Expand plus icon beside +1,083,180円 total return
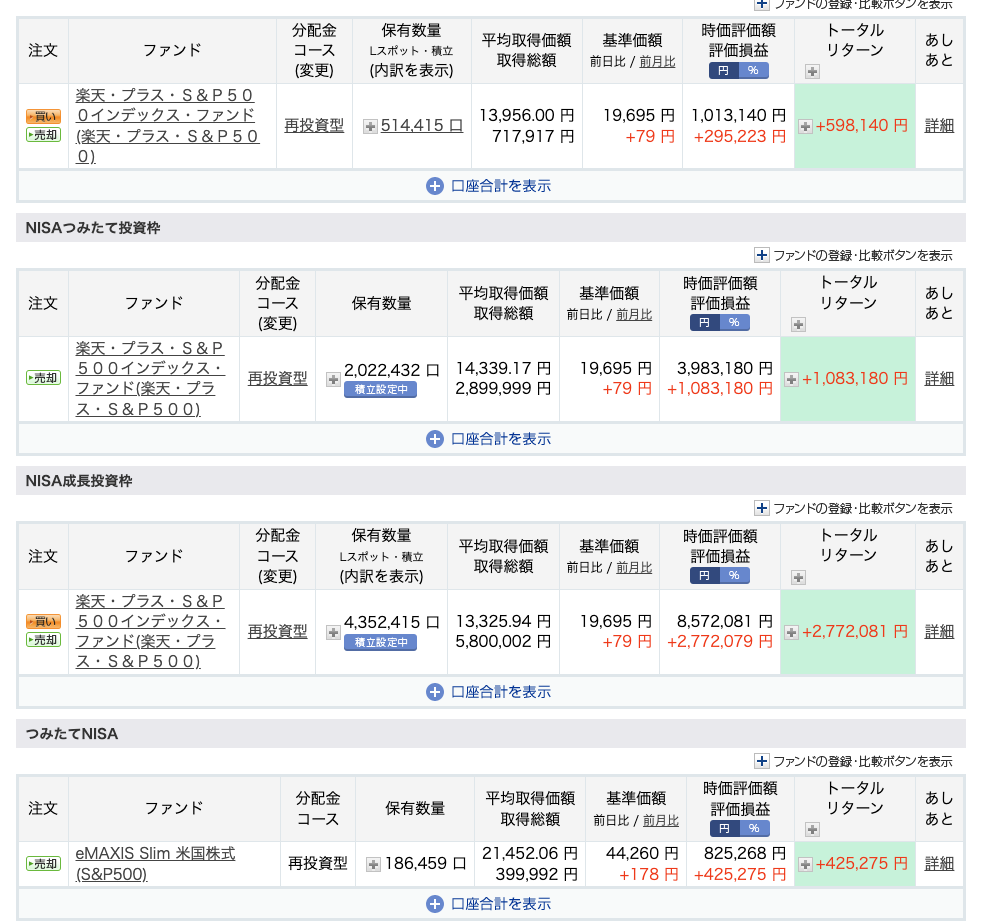The image size is (990, 924). [791, 380]
